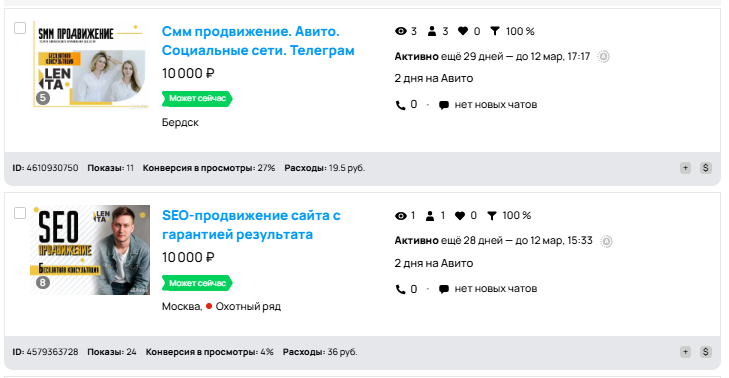Click 'Может сейчас' badge on SEO listing
729x378 pixels.
point(197,283)
